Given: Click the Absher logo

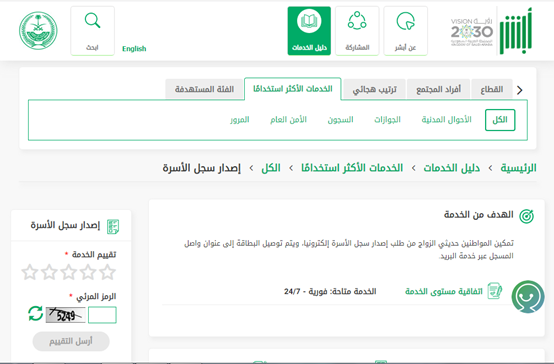Looking at the screenshot, I should (516, 30).
